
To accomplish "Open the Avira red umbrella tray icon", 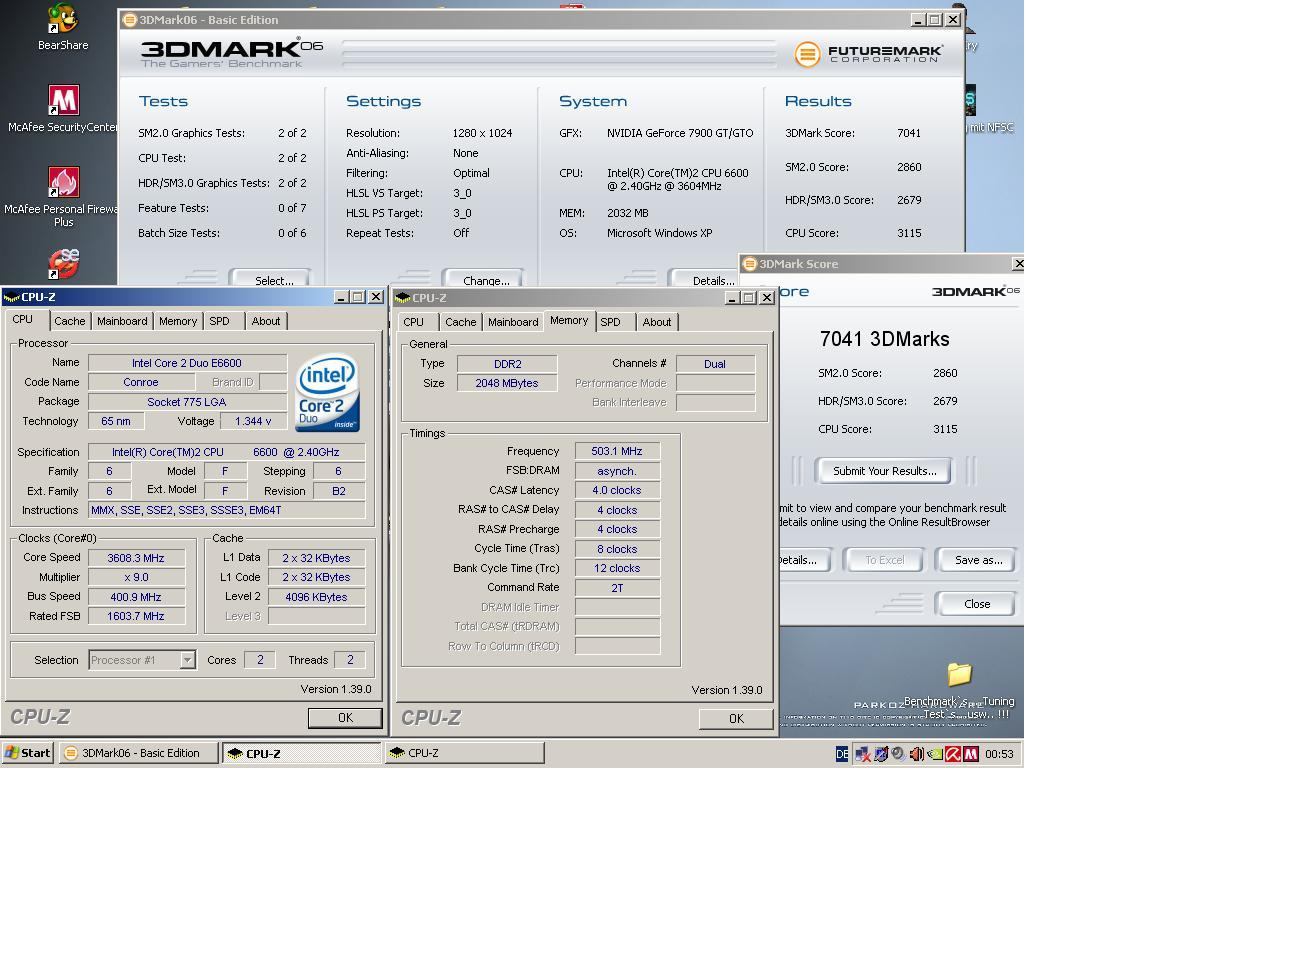I will pyautogui.click(x=953, y=754).
